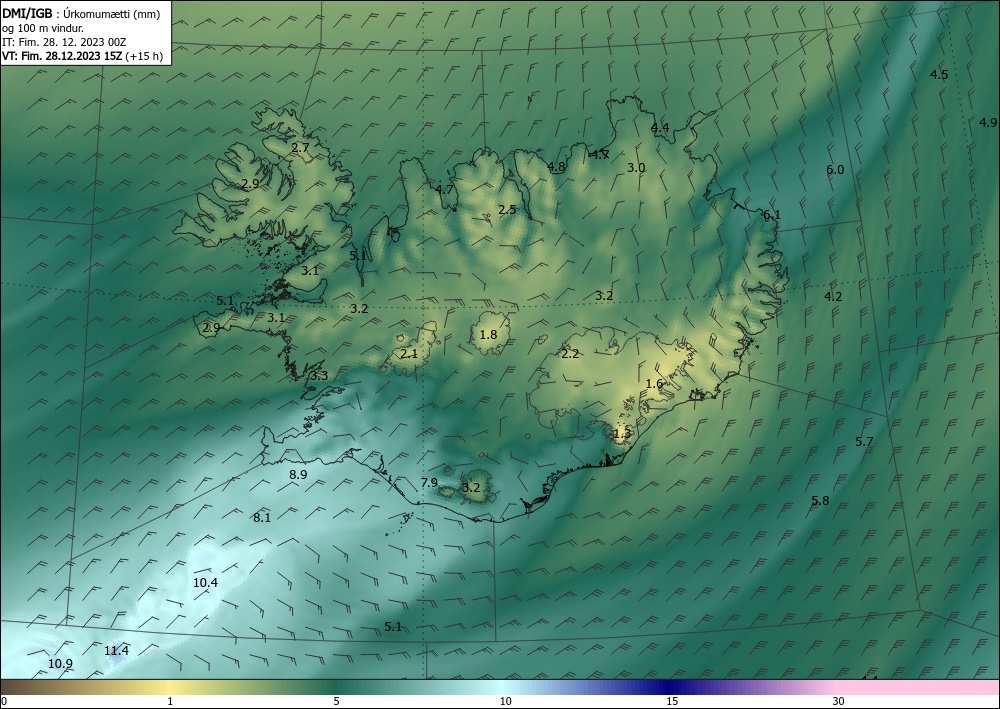Click the "og 100 m vindur." legend line
Image resolution: width=1000 pixels, height=709 pixels.
[43, 27]
